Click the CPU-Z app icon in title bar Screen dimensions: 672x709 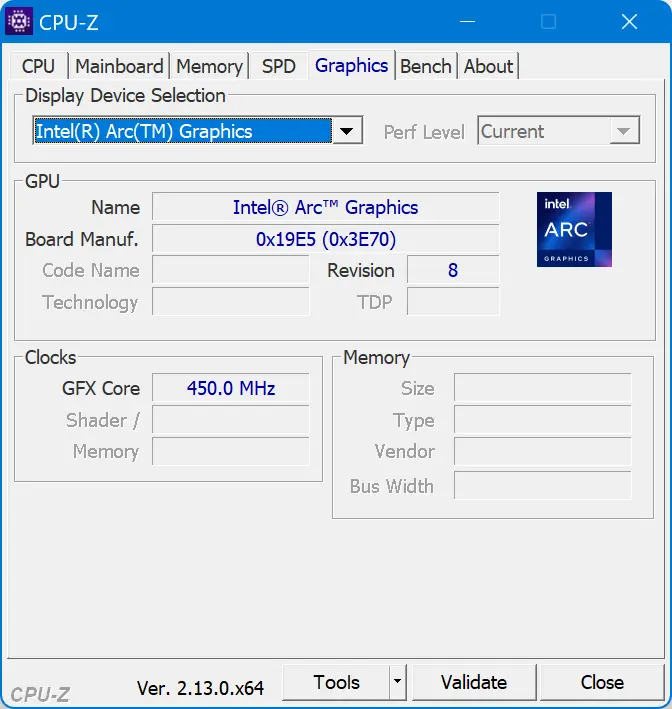tap(19, 21)
